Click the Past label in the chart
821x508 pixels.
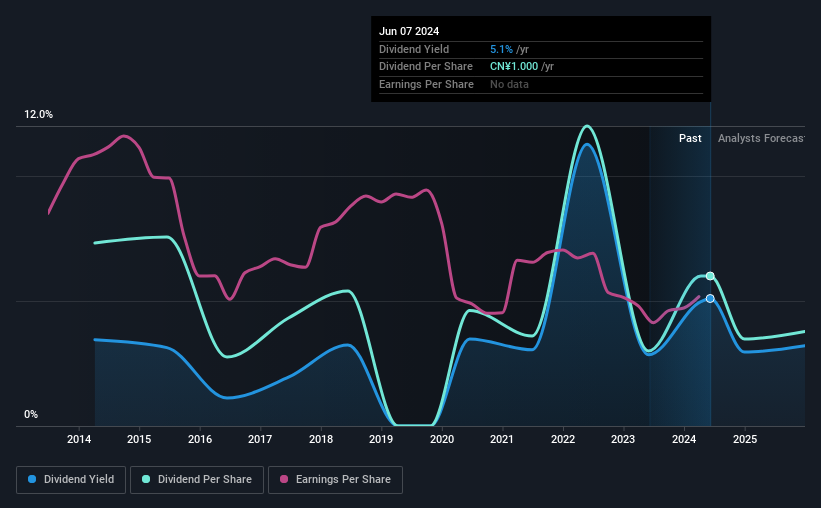tap(690, 138)
